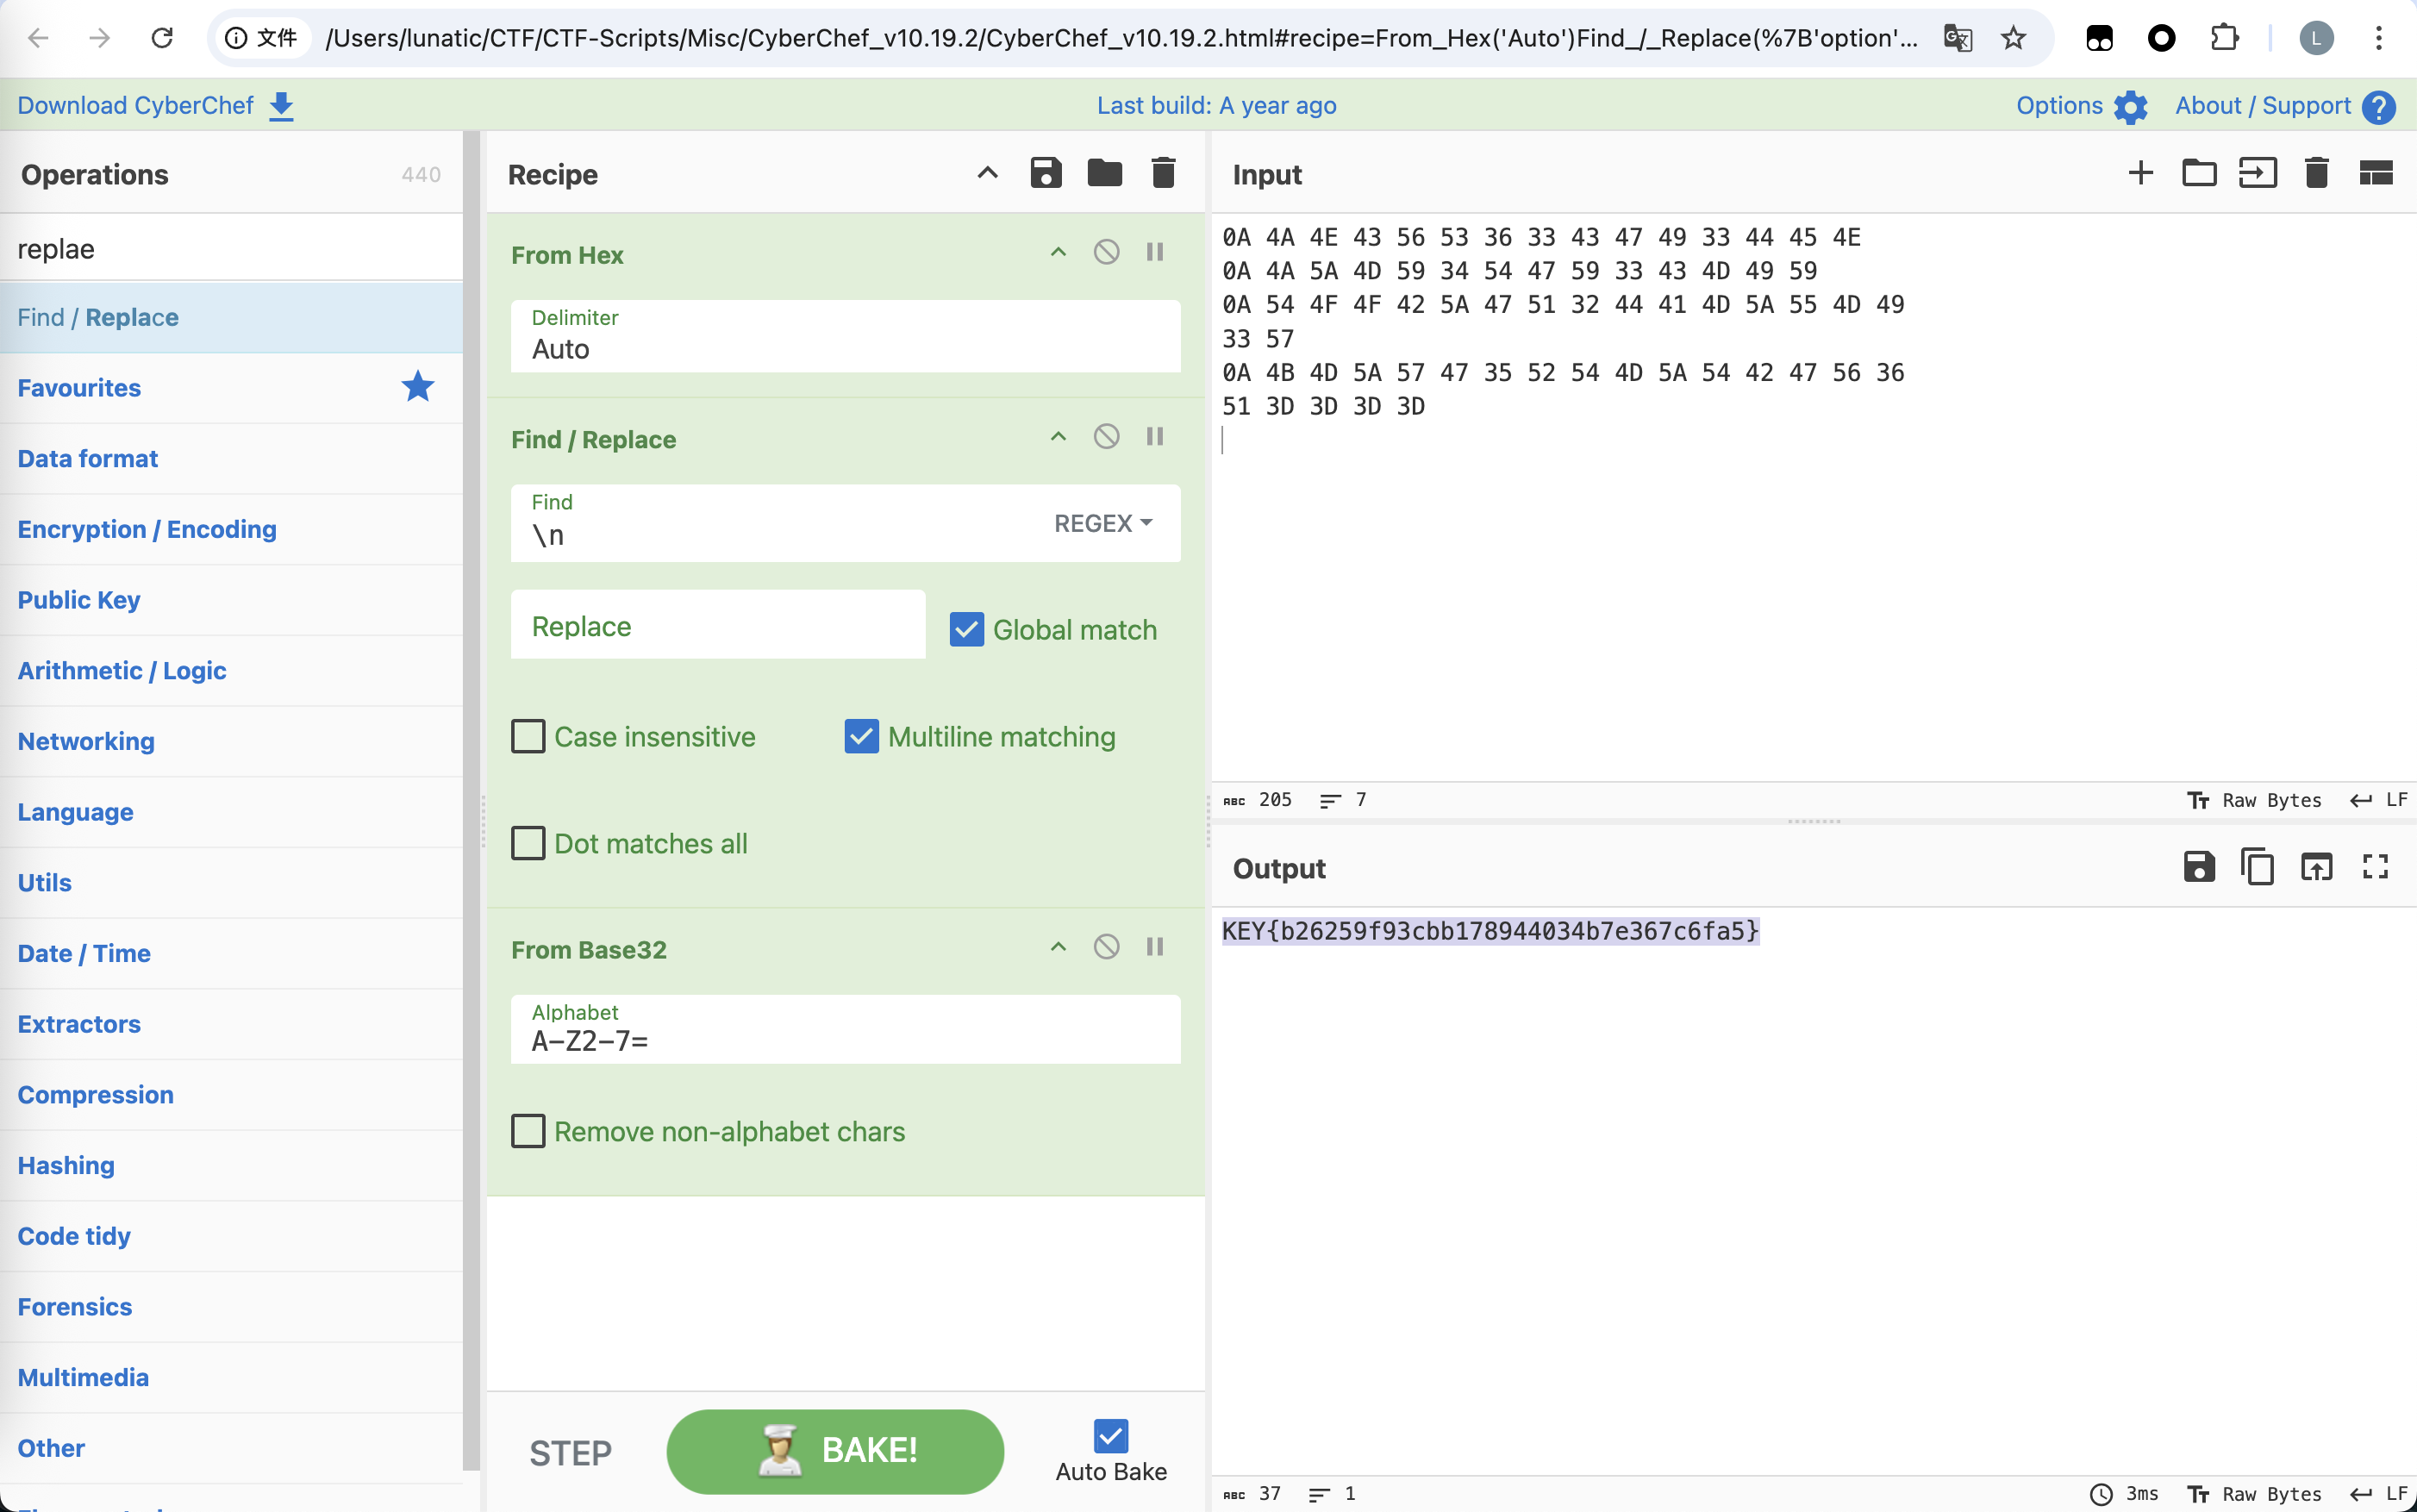Set breakpoint on From Hex operation
Screen dimensions: 2417x1512
click(1155, 252)
